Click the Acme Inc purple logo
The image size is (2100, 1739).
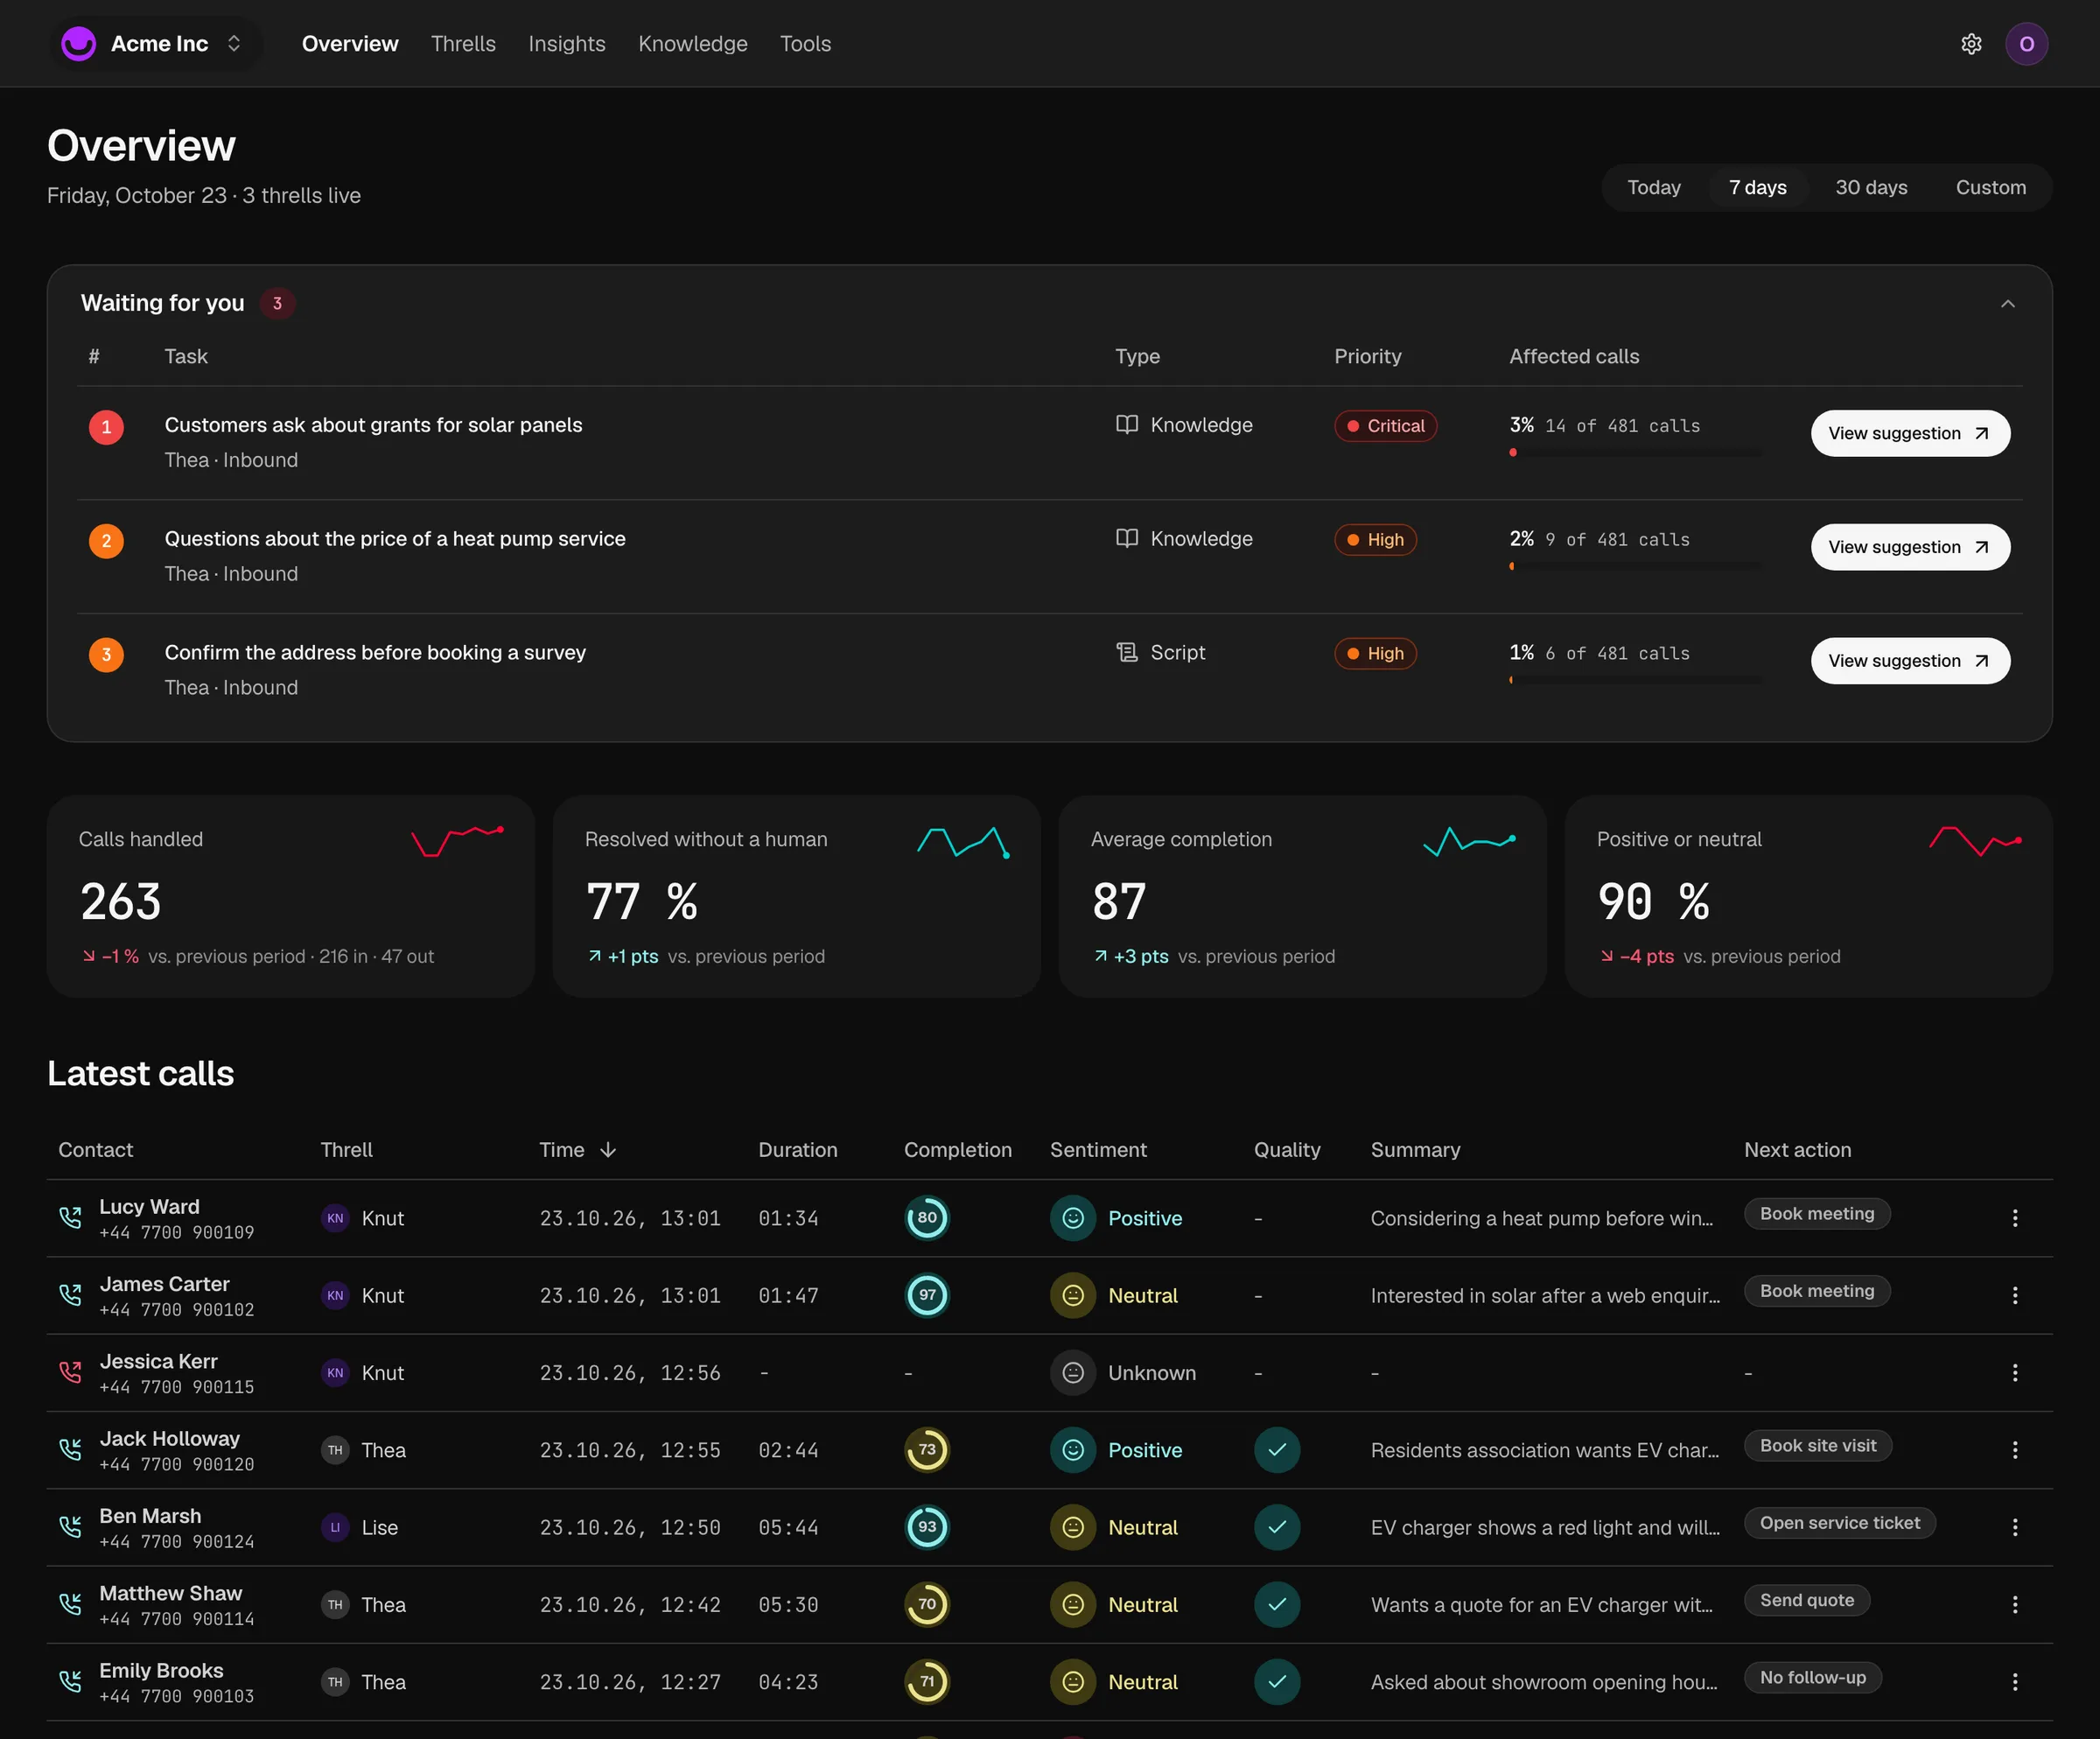pos(78,44)
